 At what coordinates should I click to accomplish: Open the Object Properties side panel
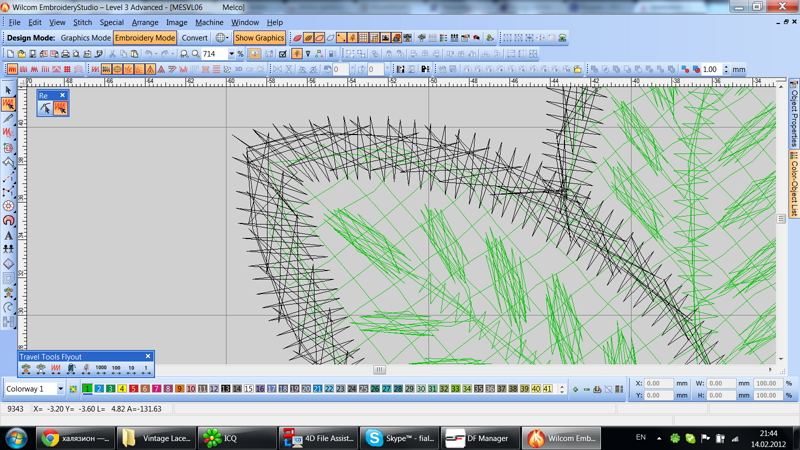(x=794, y=113)
